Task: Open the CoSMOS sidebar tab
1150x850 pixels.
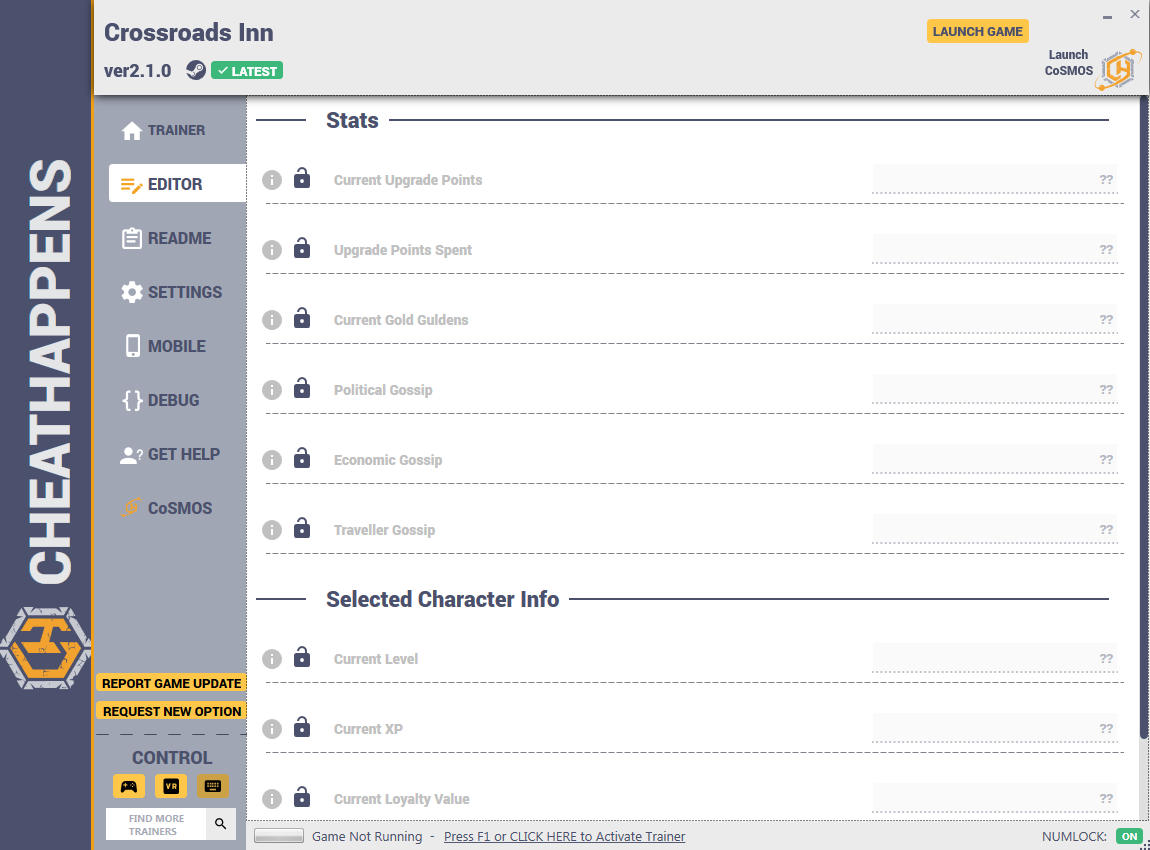Action: click(167, 508)
